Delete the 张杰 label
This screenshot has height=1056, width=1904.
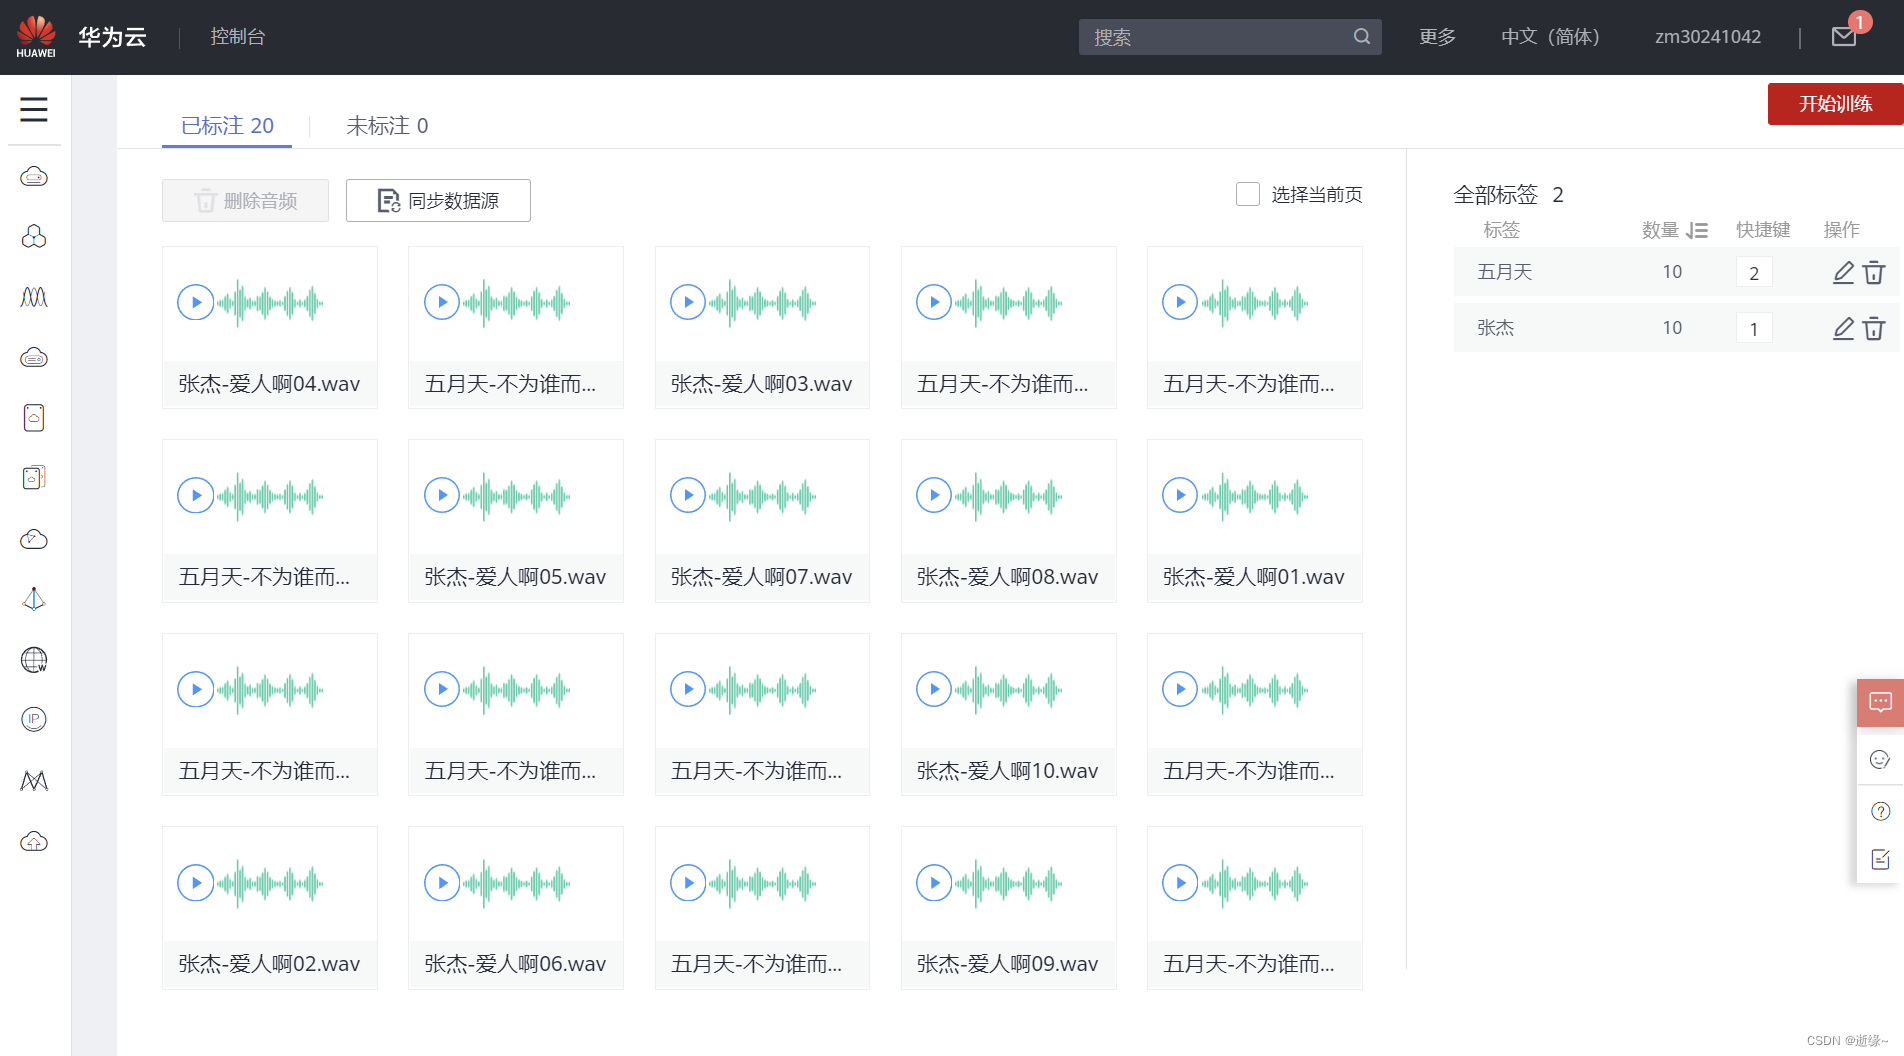[1875, 328]
